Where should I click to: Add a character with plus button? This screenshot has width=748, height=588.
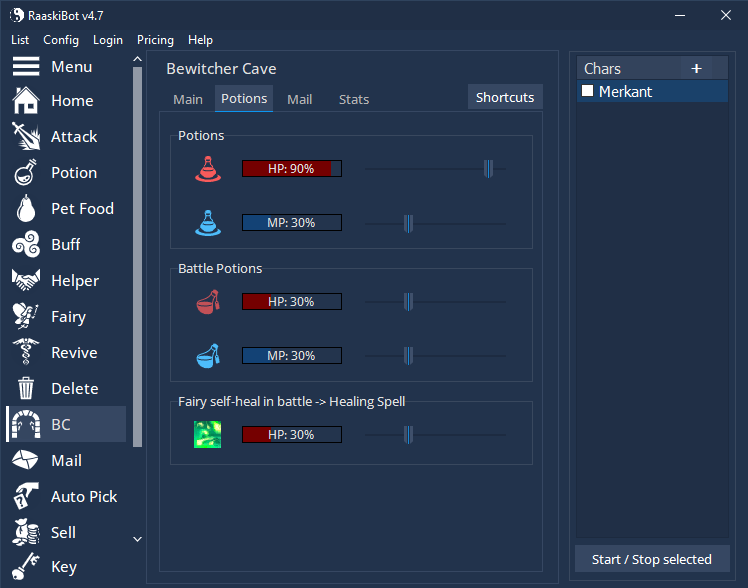[x=696, y=69]
